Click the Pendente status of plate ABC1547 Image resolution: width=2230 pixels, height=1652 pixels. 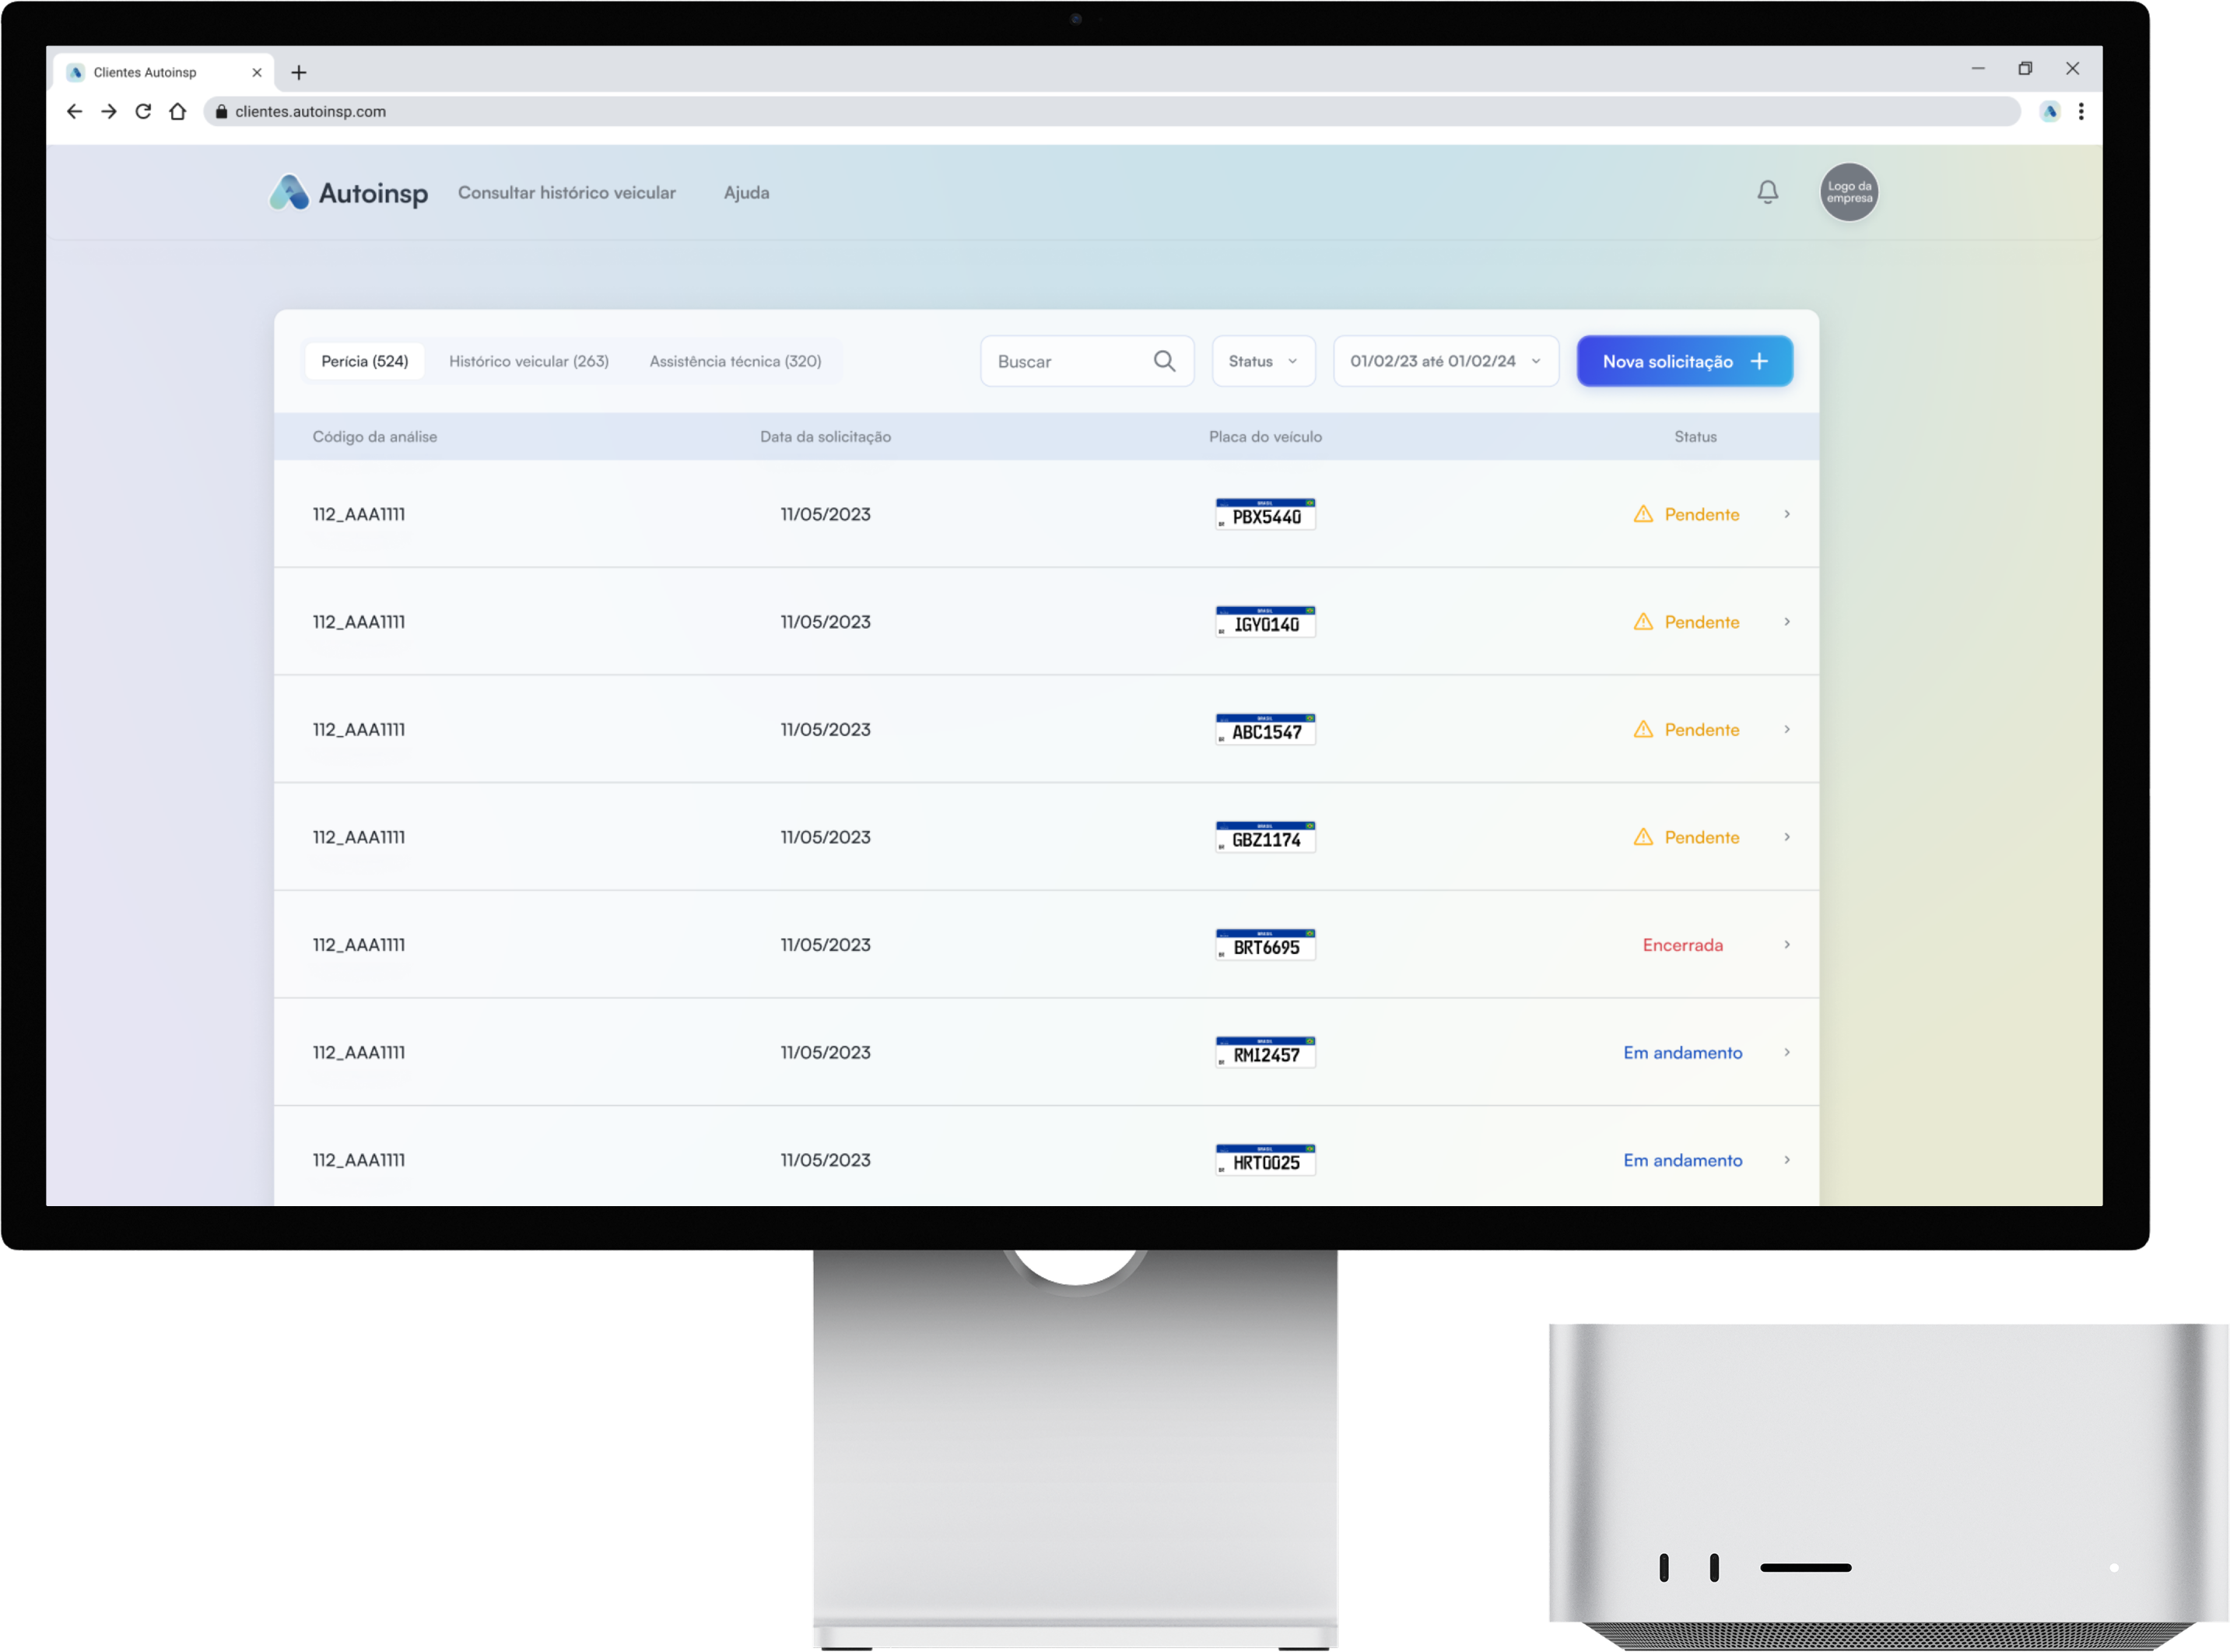(1702, 729)
